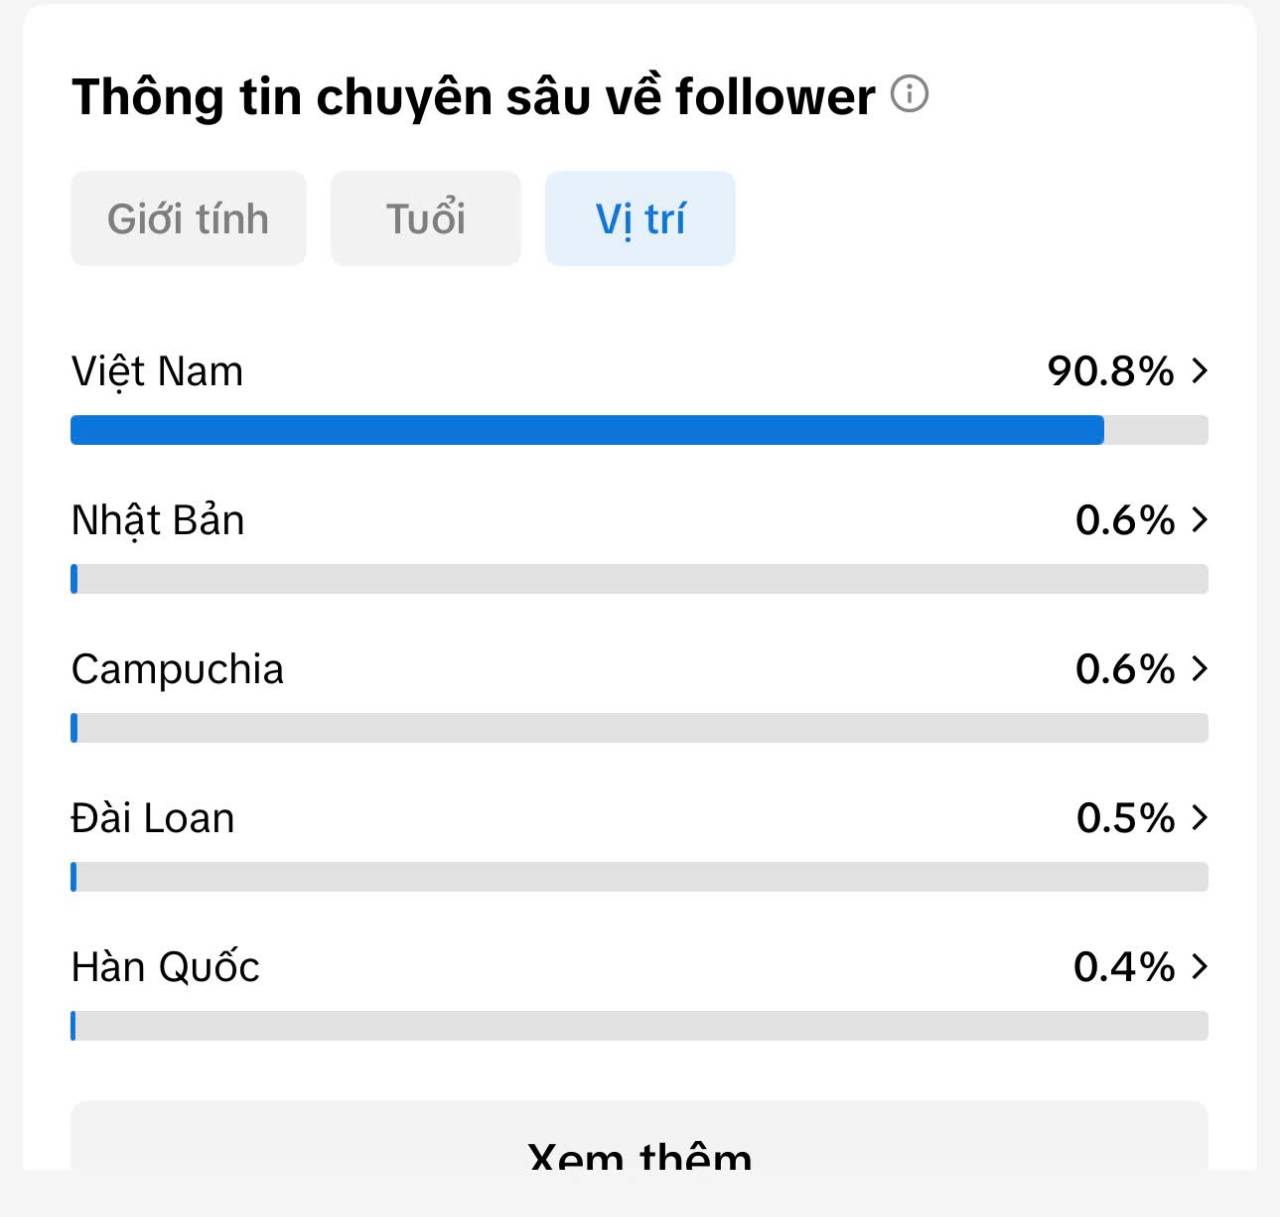Click the Campuchia progress bar

(639, 728)
